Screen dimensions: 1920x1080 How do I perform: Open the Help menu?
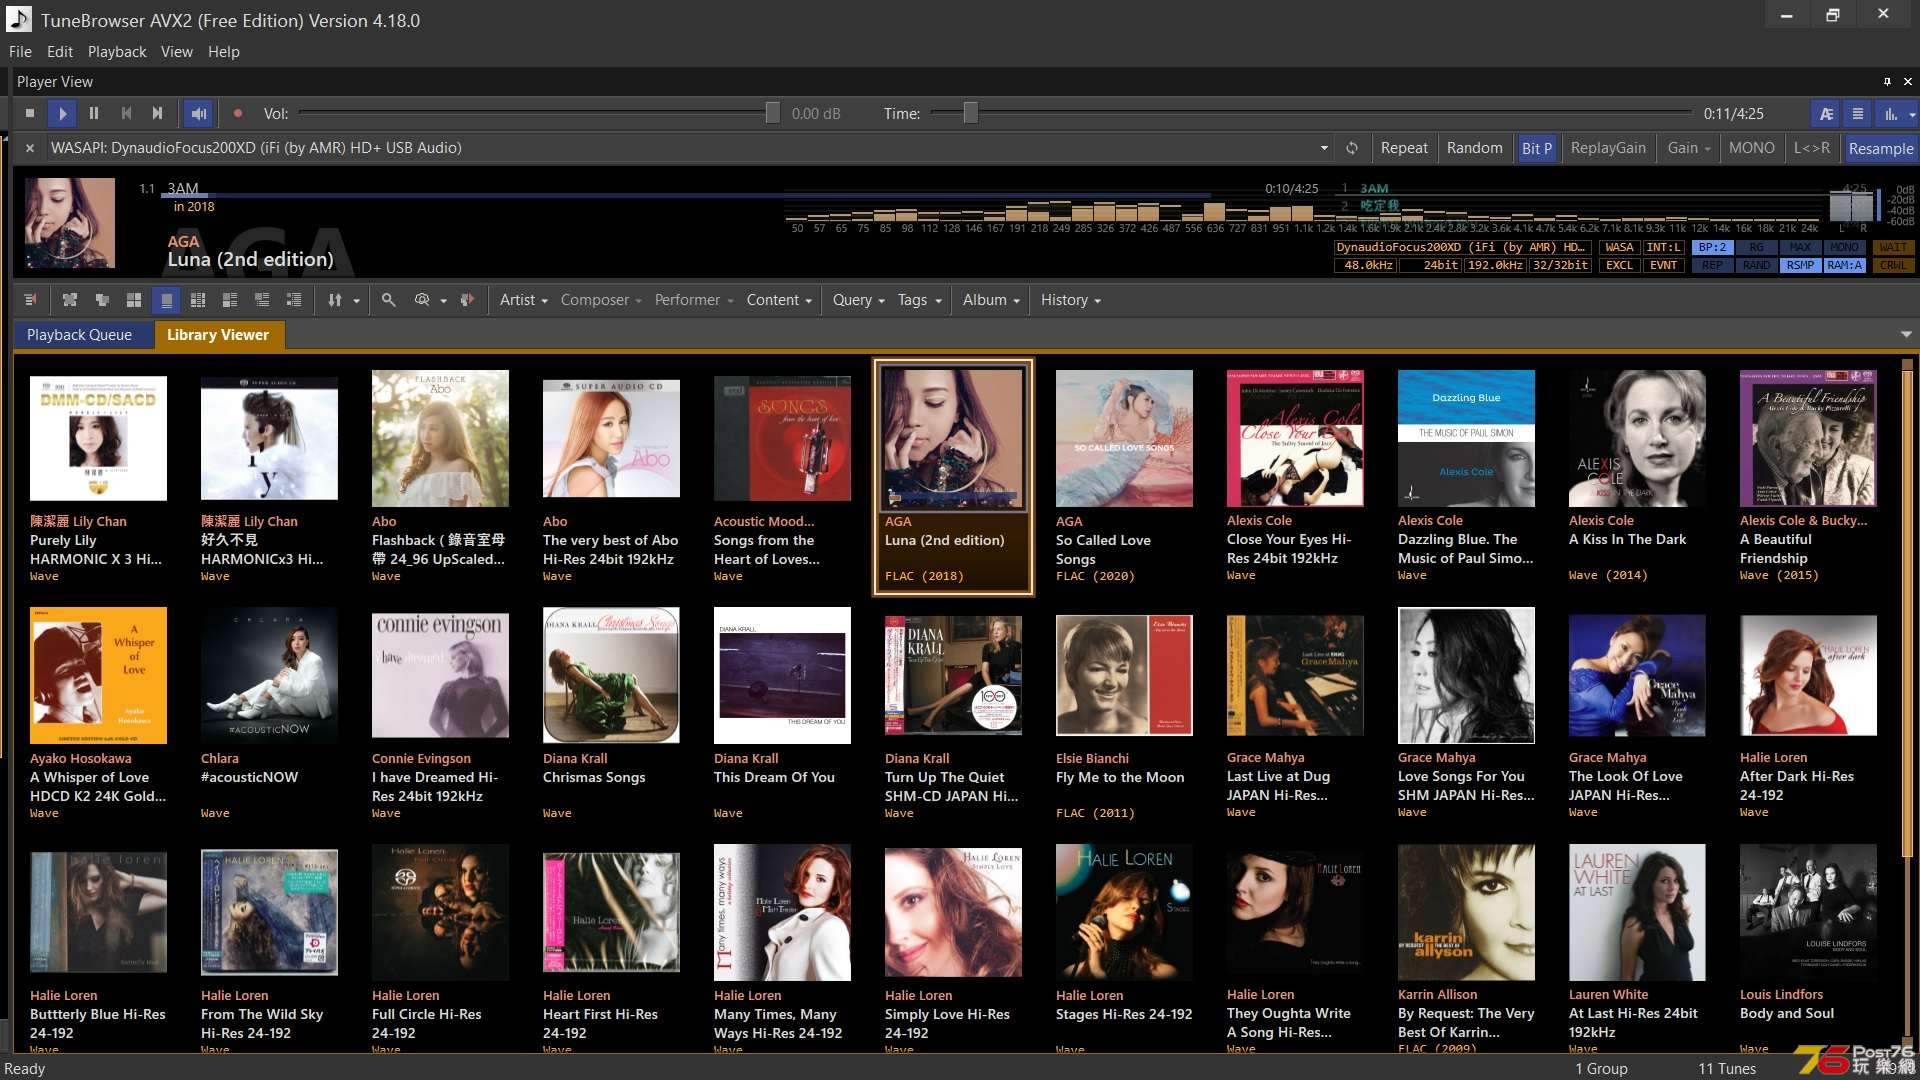coord(224,52)
